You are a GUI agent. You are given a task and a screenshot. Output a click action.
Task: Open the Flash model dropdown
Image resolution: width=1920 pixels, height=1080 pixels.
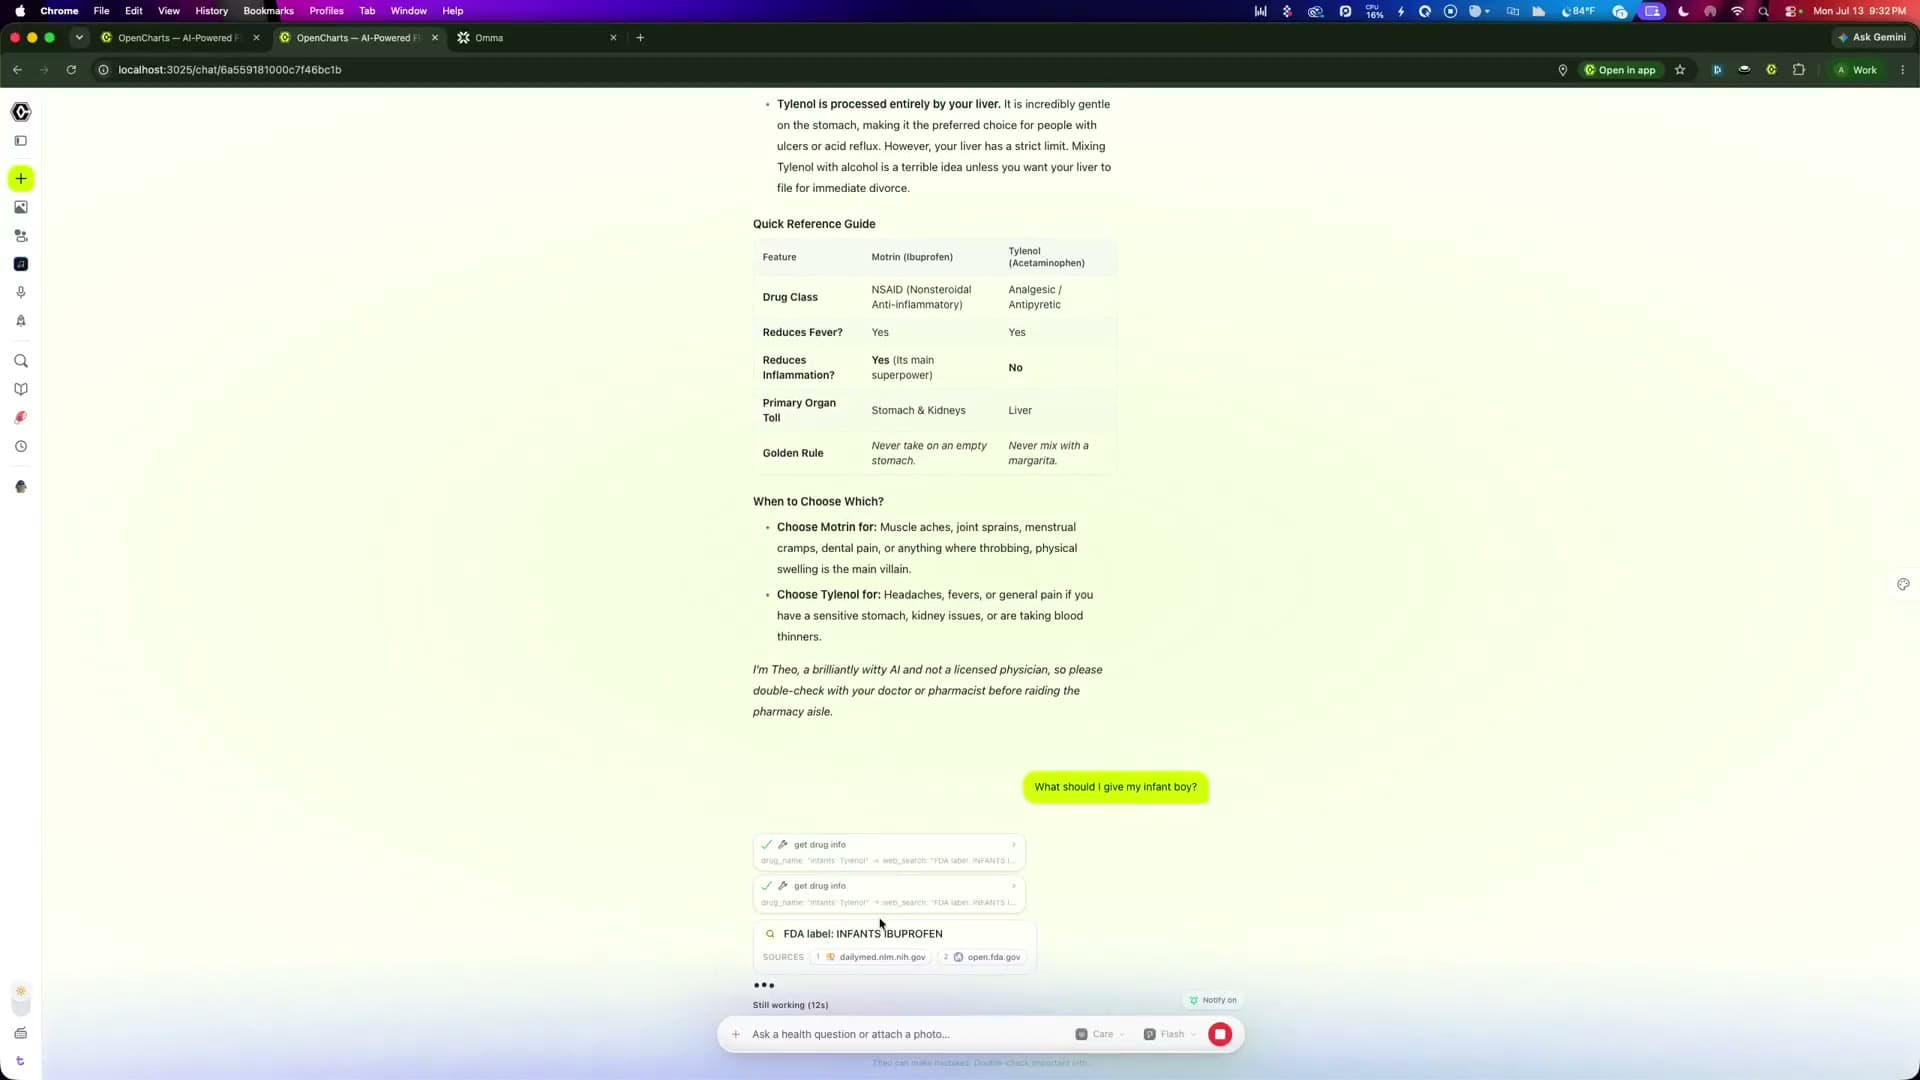pos(1170,1034)
